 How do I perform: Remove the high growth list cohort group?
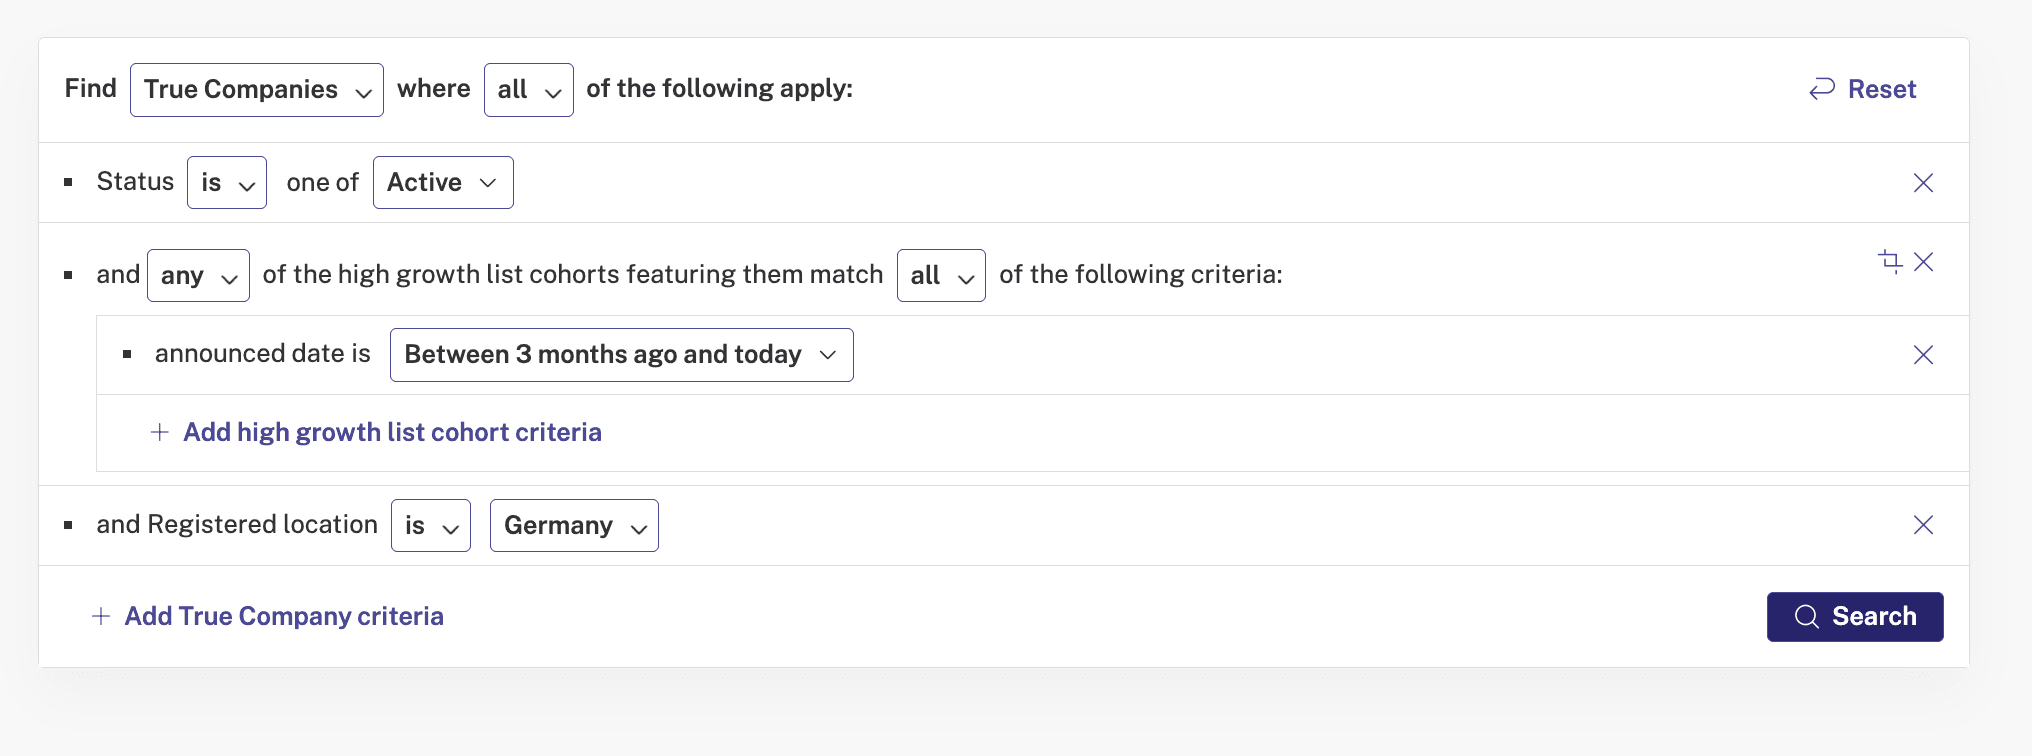[1923, 262]
